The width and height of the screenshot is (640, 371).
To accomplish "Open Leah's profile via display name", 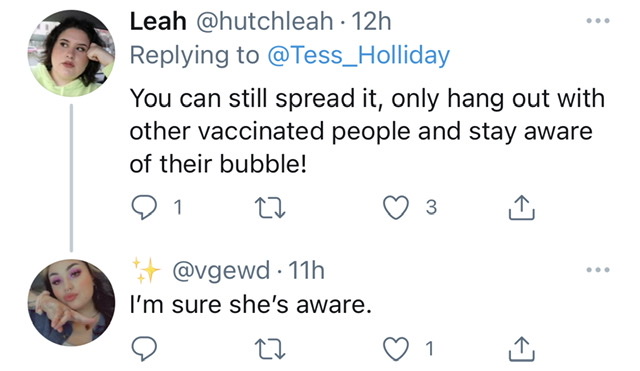I will click(158, 21).
